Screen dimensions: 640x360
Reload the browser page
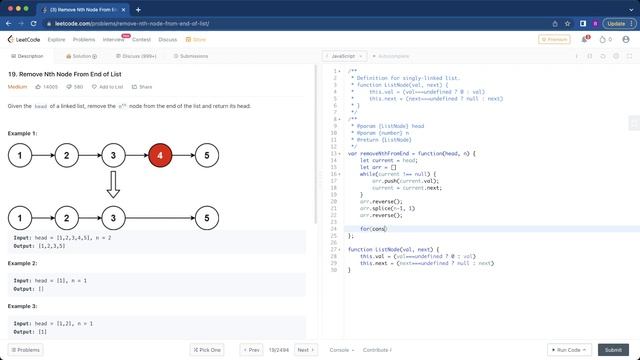click(33, 24)
